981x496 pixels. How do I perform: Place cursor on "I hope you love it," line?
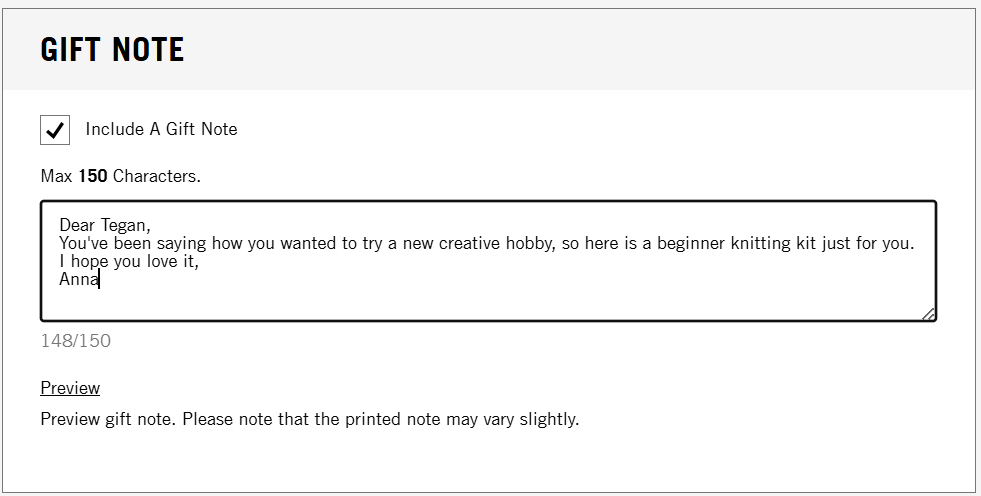coord(129,262)
